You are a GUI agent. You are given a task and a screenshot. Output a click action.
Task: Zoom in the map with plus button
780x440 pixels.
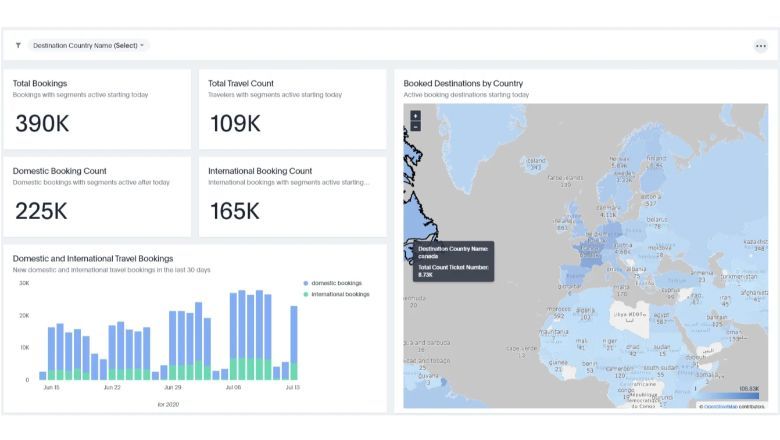pyautogui.click(x=415, y=115)
